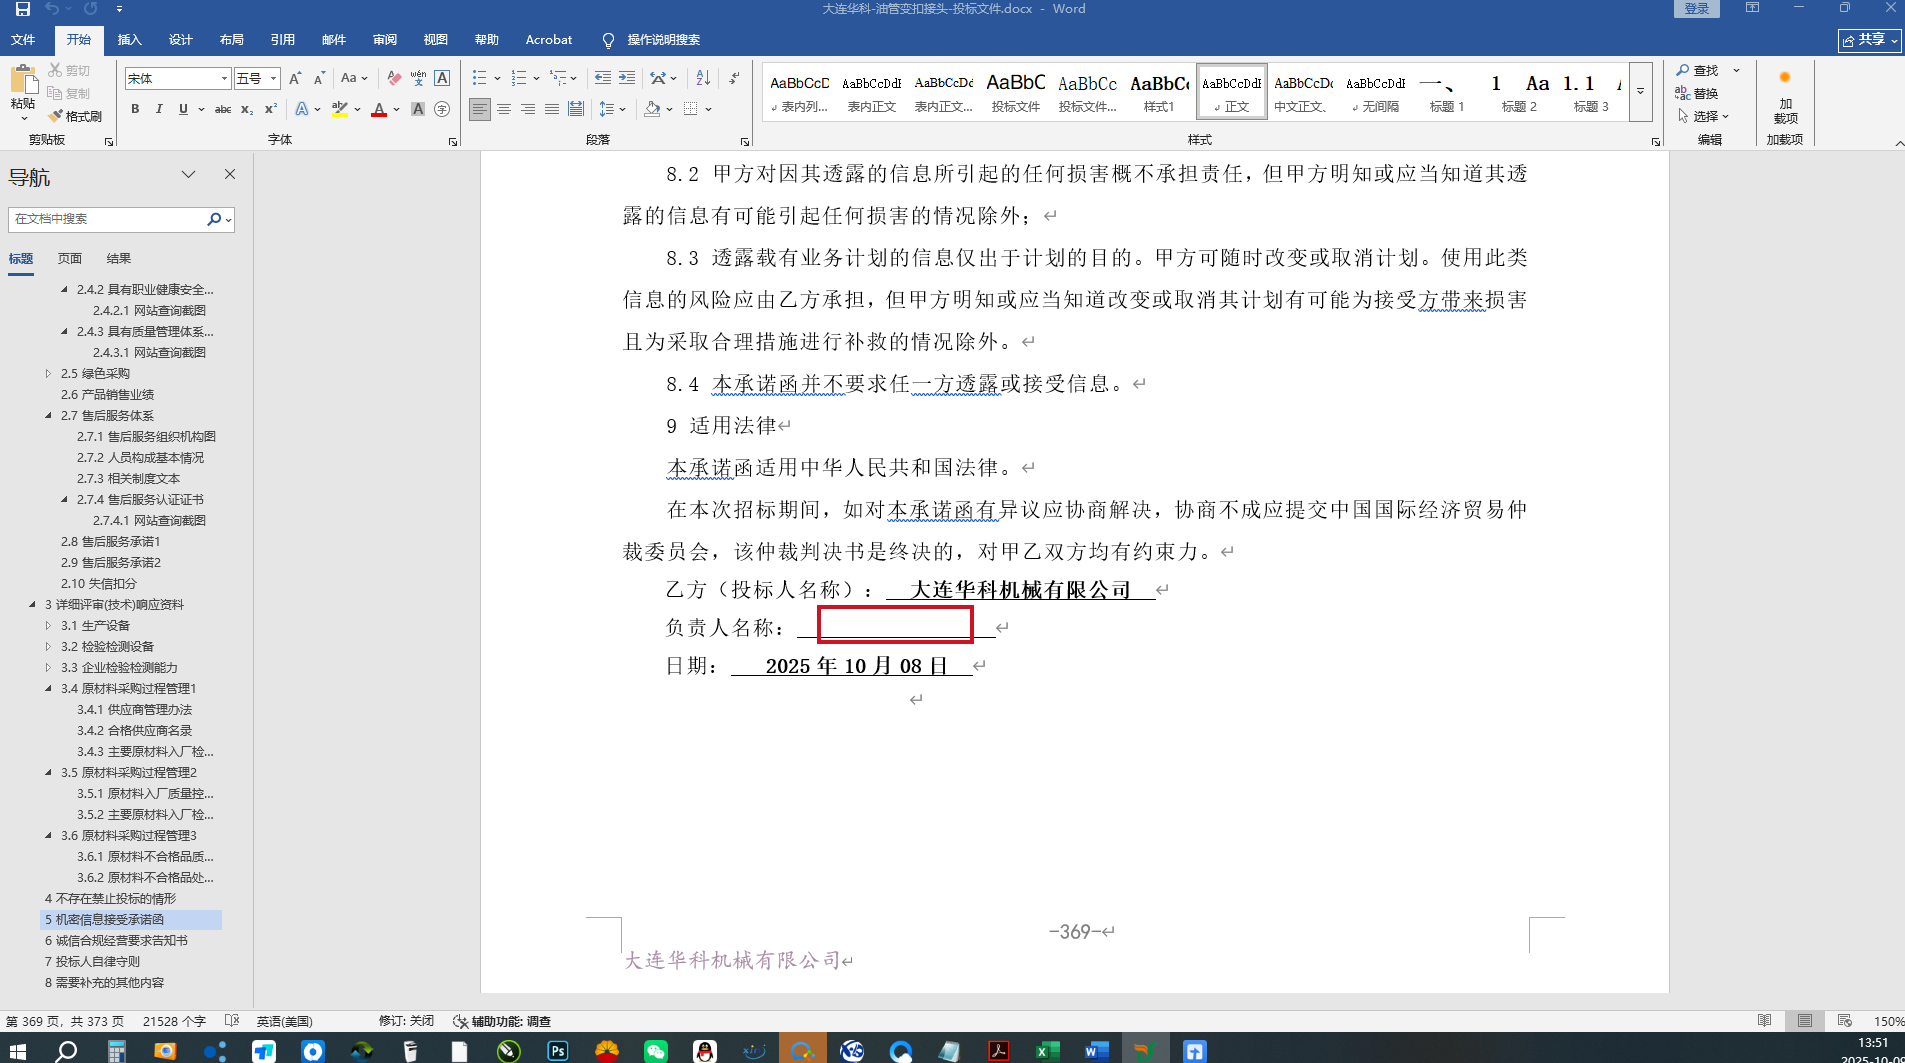Apply character shading (gray A icon)

418,109
